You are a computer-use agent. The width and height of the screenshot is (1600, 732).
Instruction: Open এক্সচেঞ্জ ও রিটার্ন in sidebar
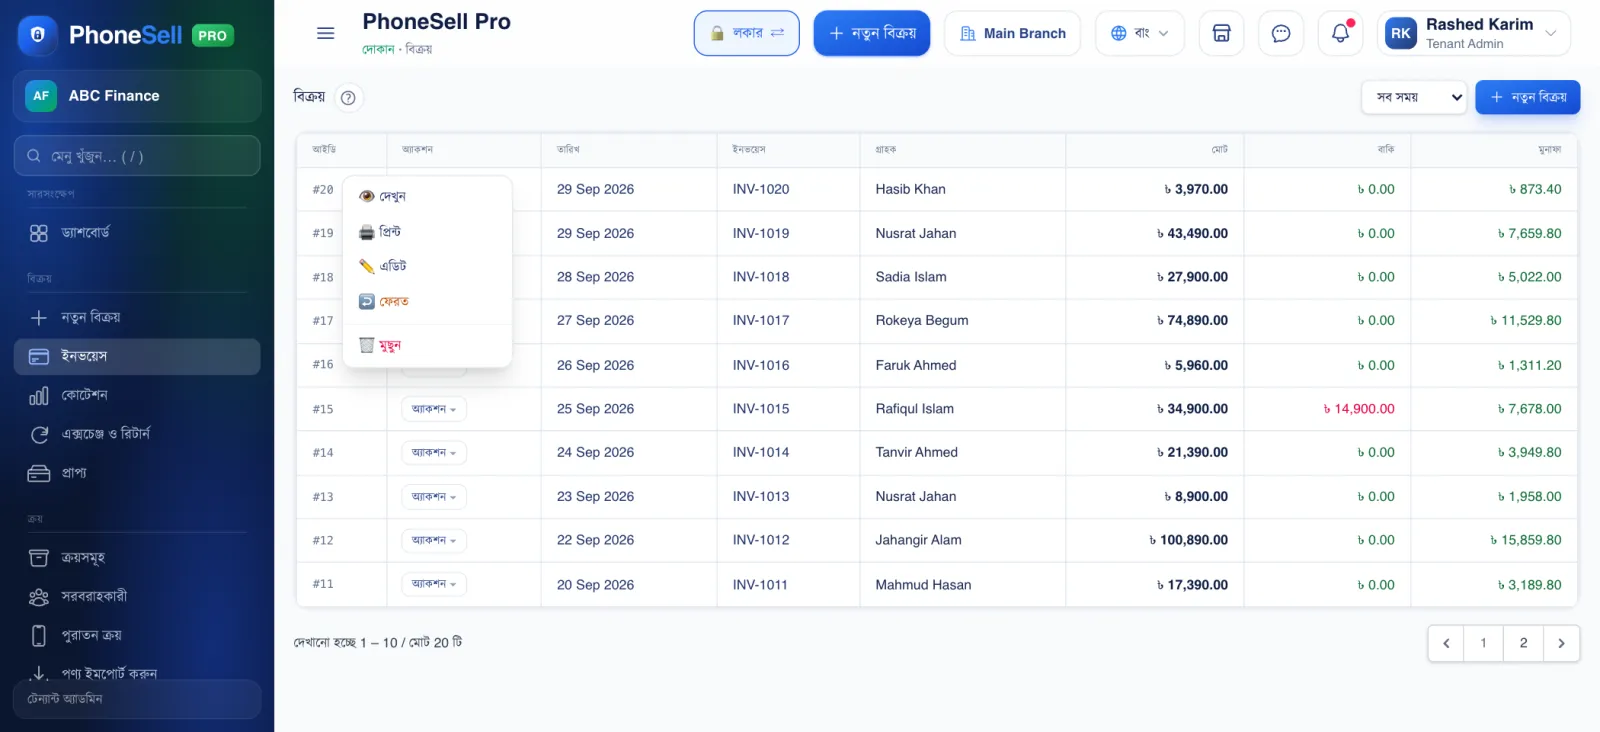[137, 434]
